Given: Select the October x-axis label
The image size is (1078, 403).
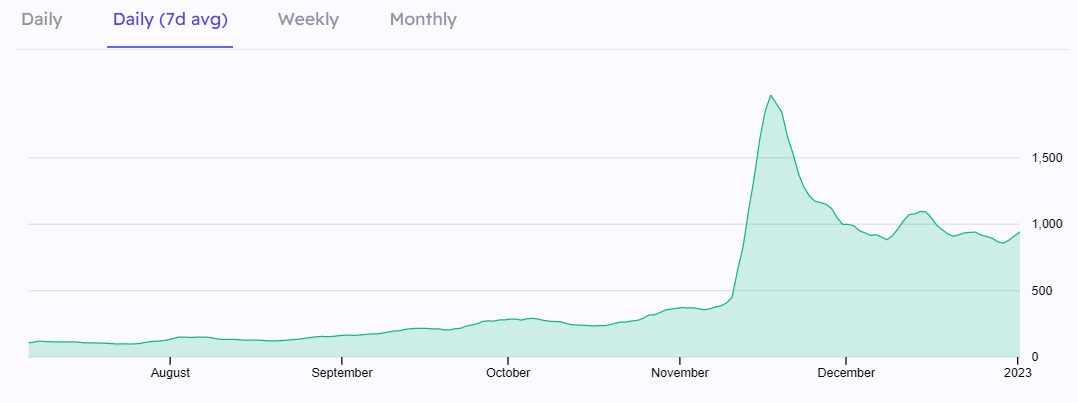Looking at the screenshot, I should 508,373.
